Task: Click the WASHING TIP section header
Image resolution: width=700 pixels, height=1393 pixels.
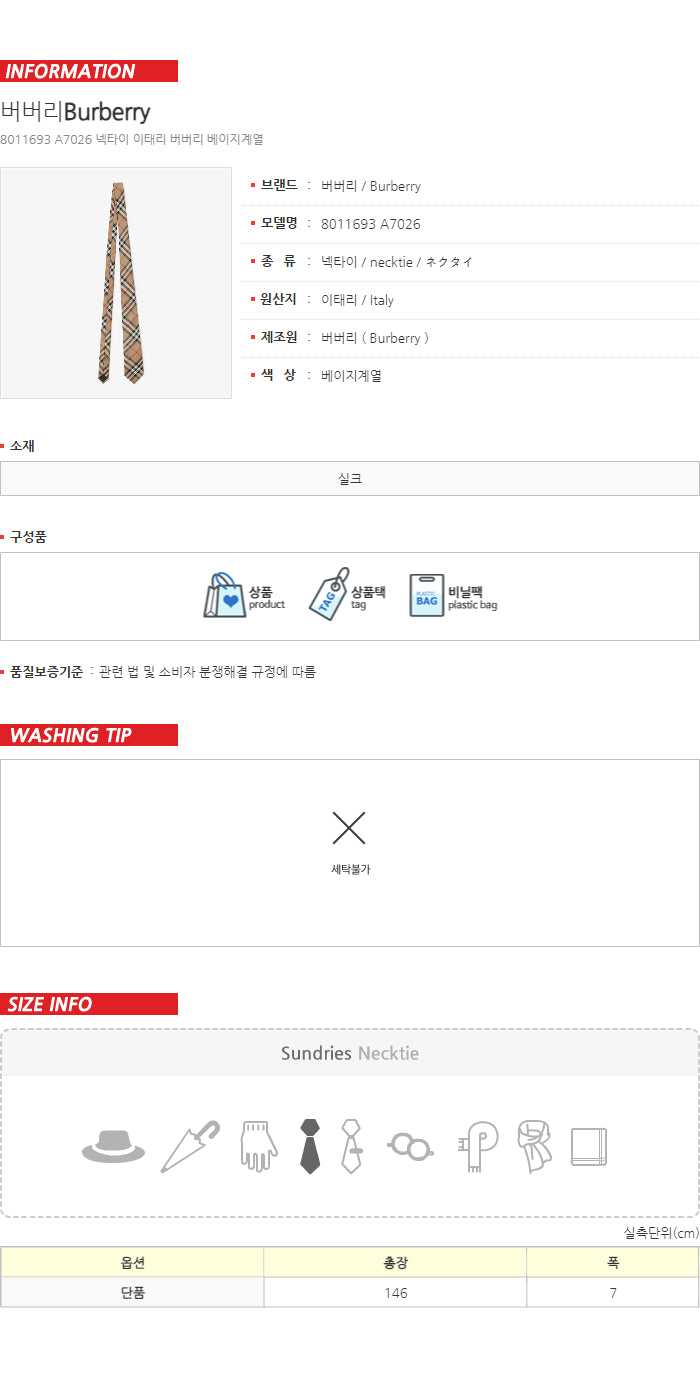Action: (x=89, y=735)
